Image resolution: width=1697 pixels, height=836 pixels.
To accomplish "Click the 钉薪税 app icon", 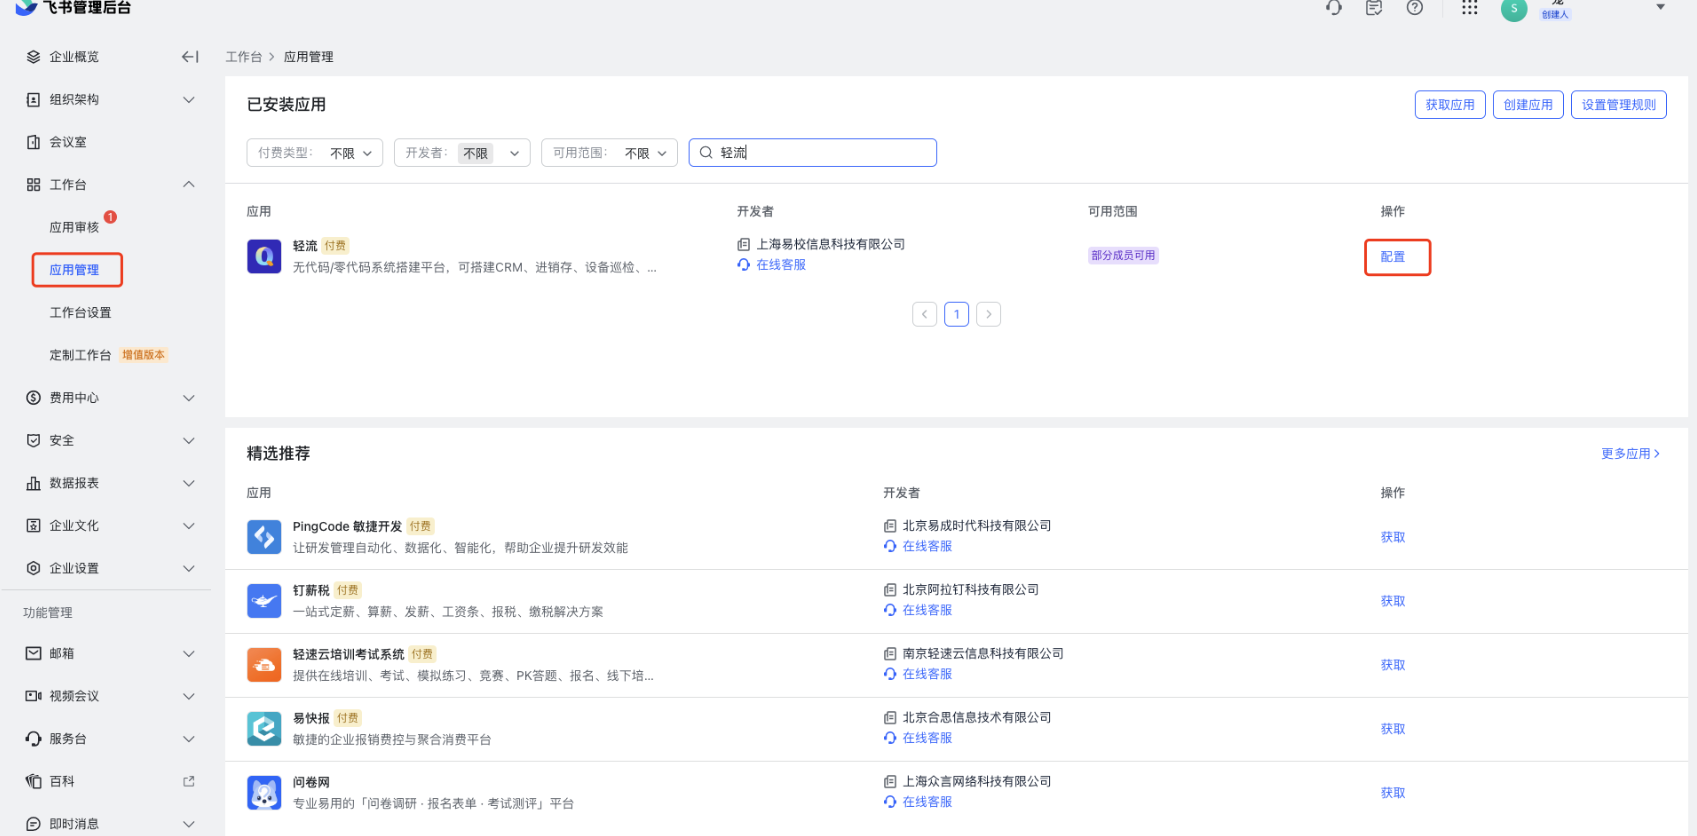I will tap(264, 601).
